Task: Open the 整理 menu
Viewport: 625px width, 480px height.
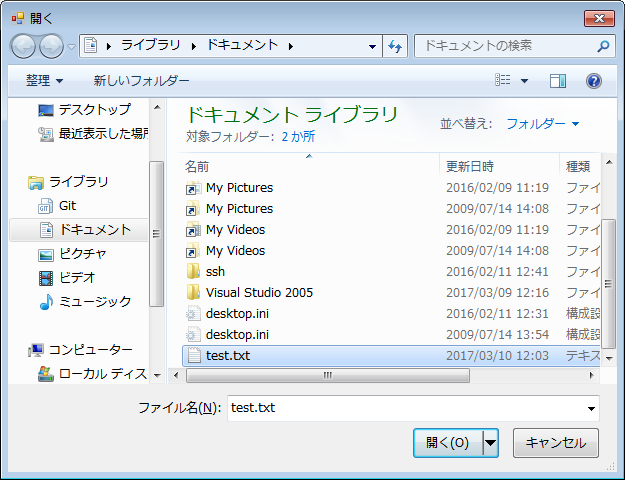Action: (x=44, y=81)
